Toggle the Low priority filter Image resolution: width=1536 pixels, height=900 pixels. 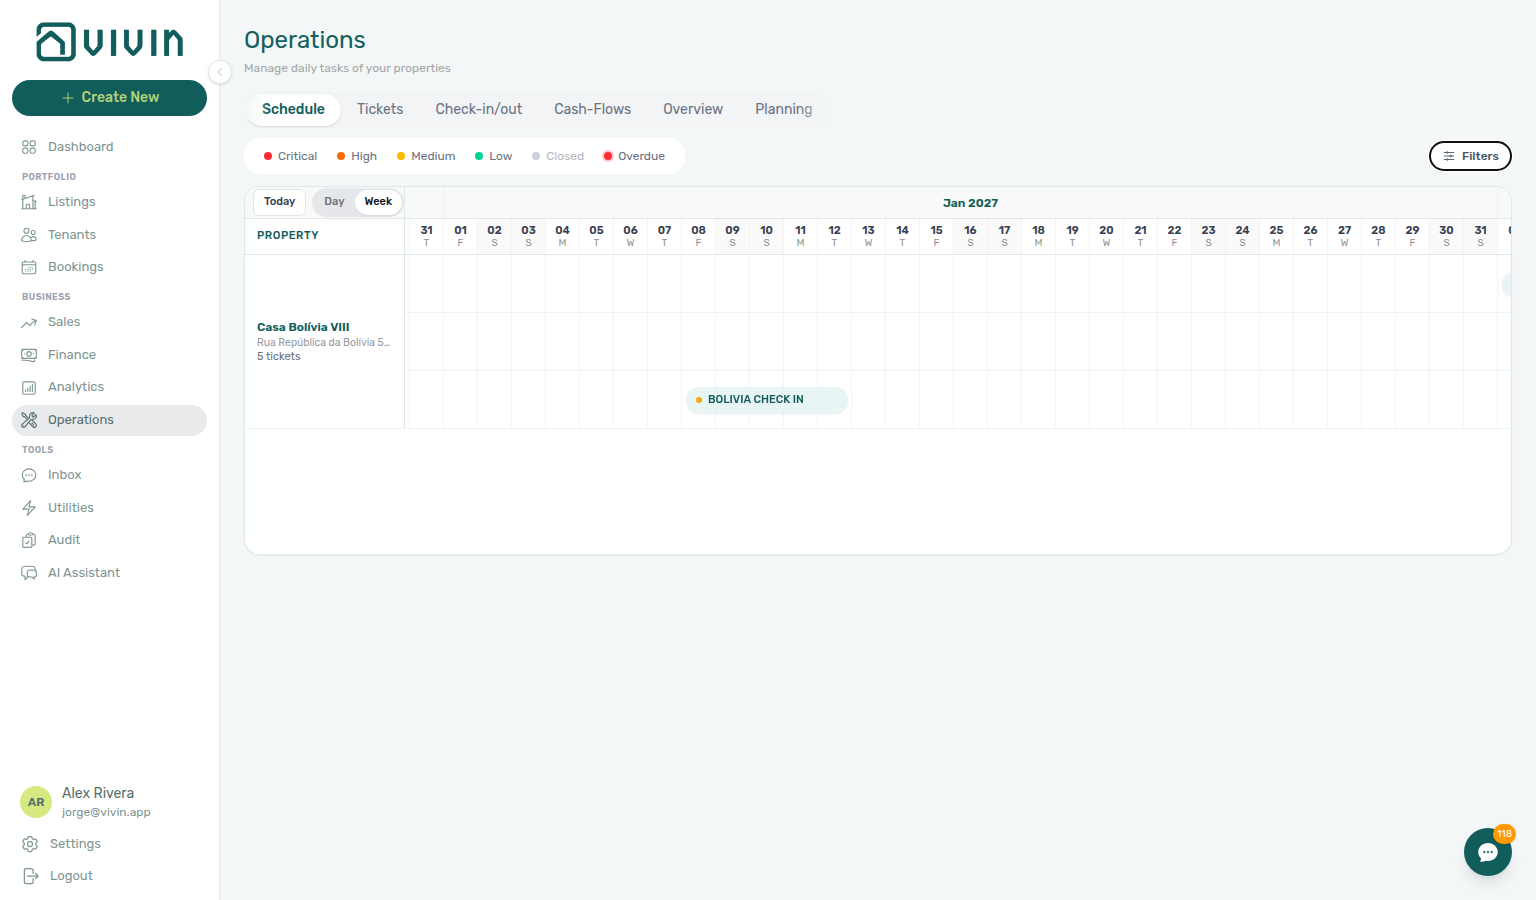pos(493,156)
